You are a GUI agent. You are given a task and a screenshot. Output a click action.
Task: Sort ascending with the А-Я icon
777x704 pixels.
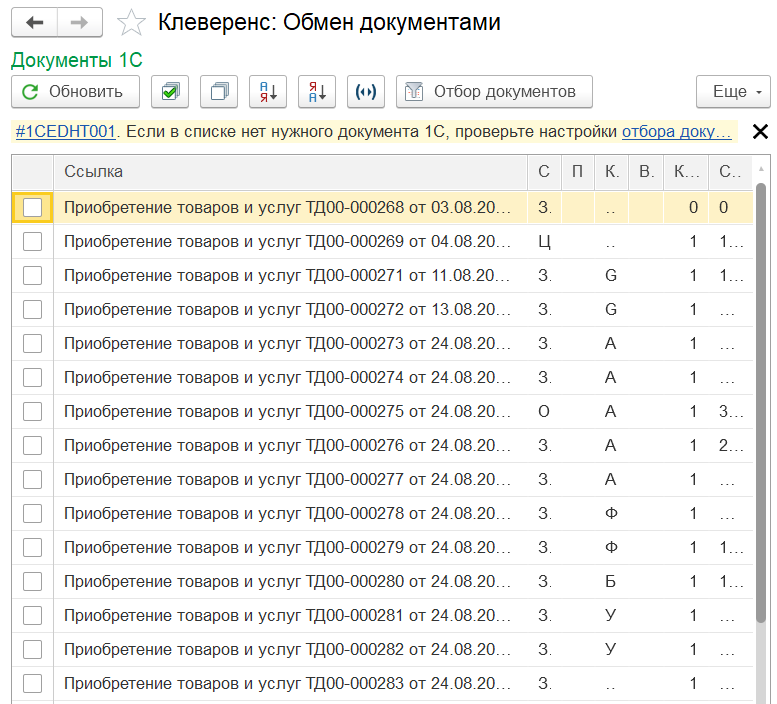click(268, 92)
